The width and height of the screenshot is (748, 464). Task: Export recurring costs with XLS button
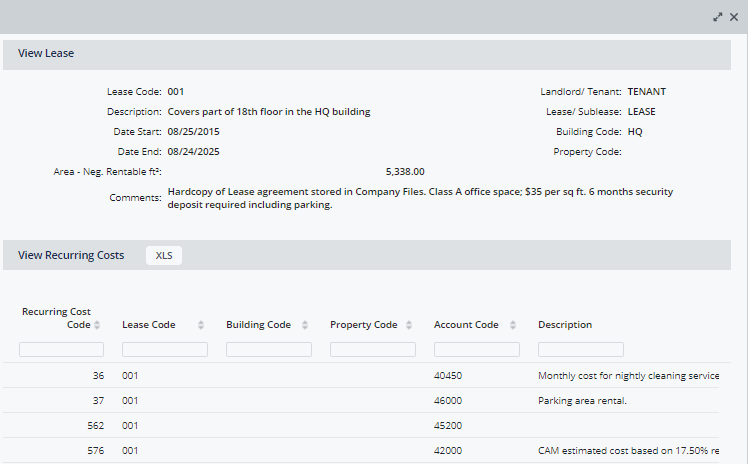click(x=164, y=255)
